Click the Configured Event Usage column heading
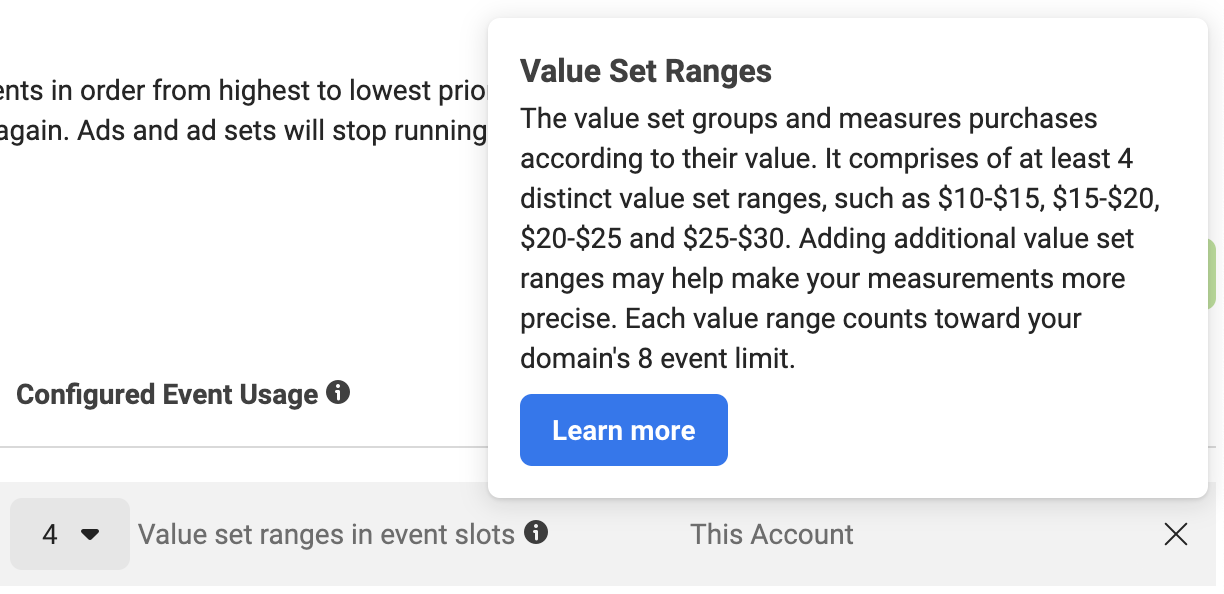 (x=167, y=394)
